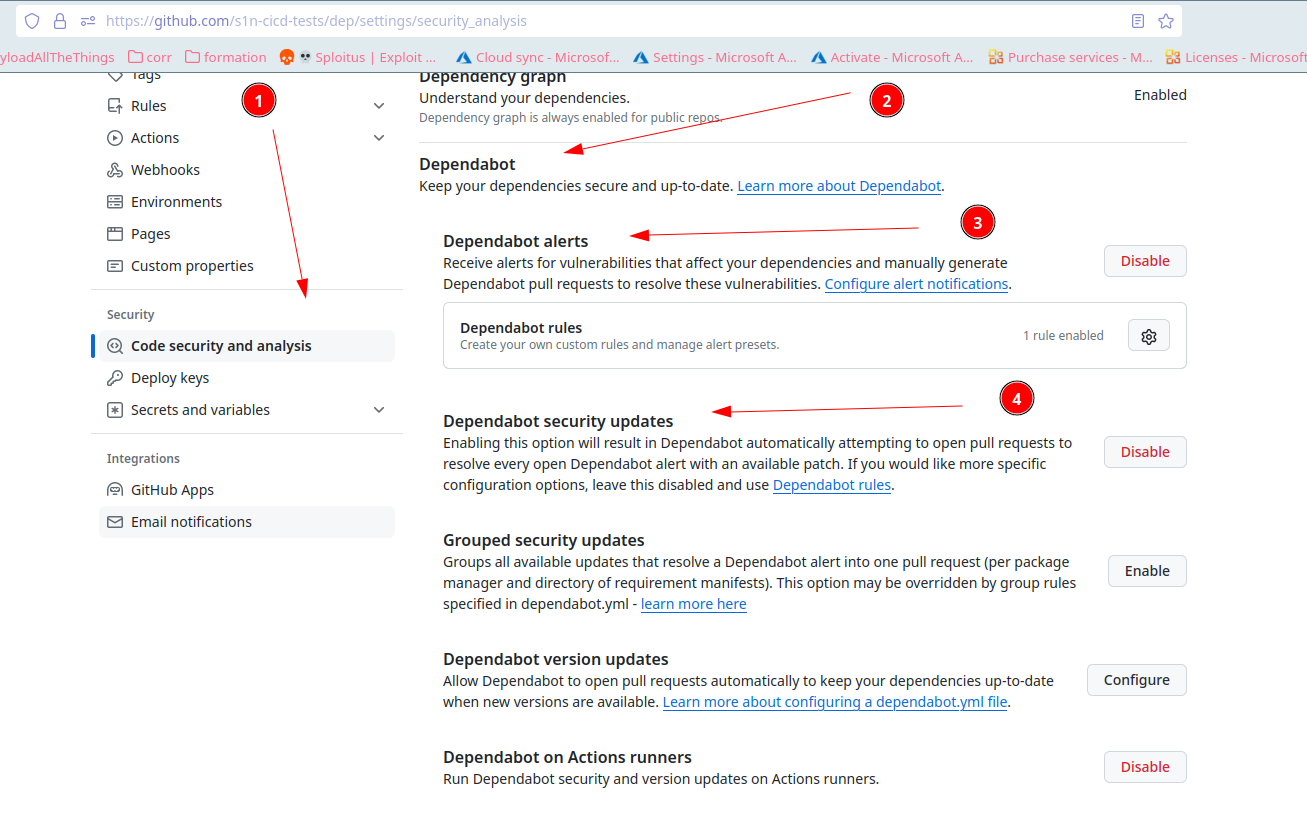
Task: Open dependabot.yml file configuration link
Action: click(x=836, y=702)
